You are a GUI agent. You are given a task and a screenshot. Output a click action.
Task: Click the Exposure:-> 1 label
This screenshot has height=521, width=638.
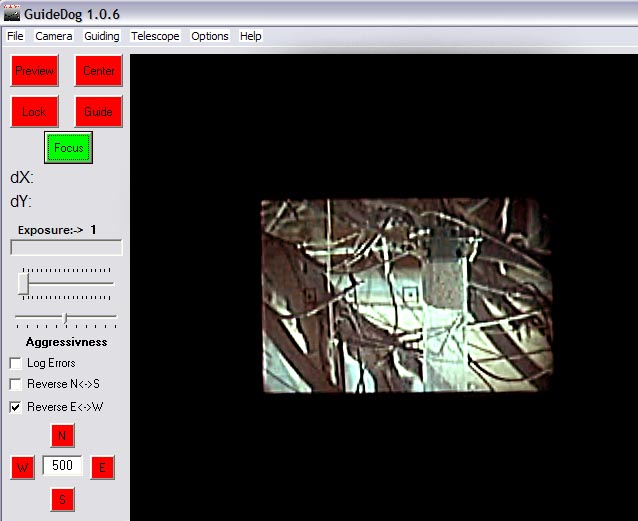point(57,230)
